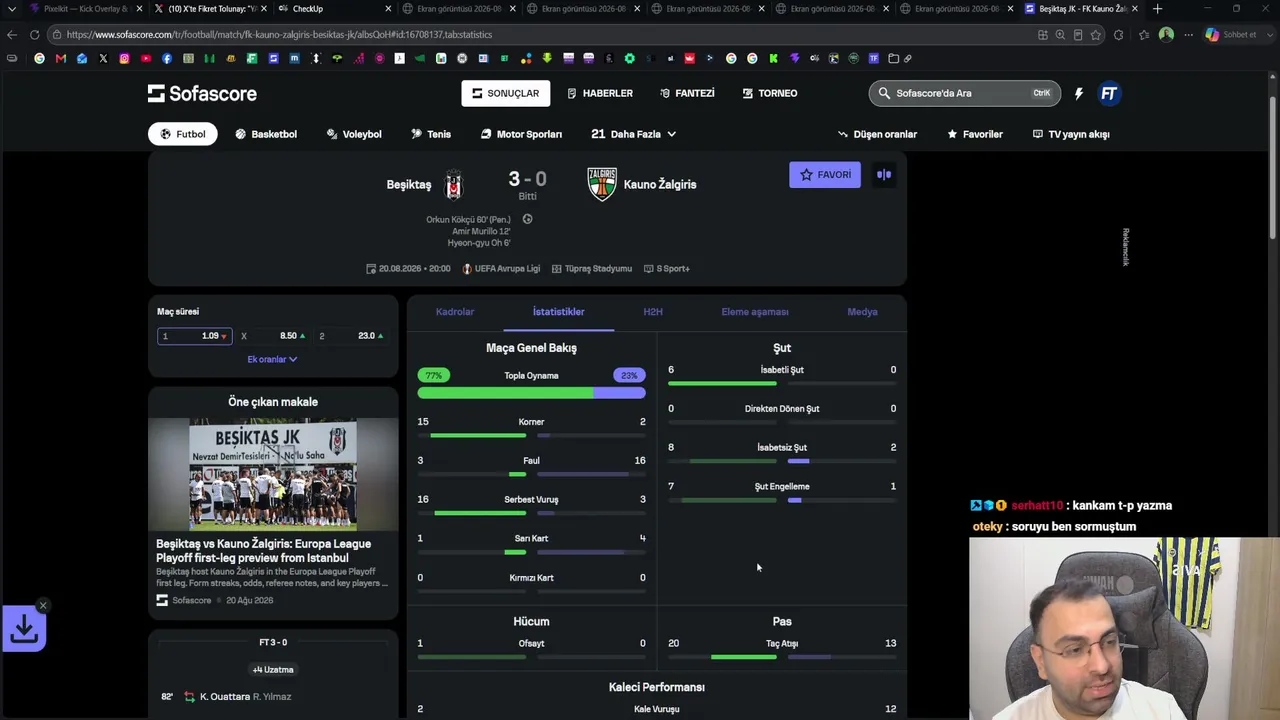
Task: Select the Futbol sport filter
Action: coord(183,134)
